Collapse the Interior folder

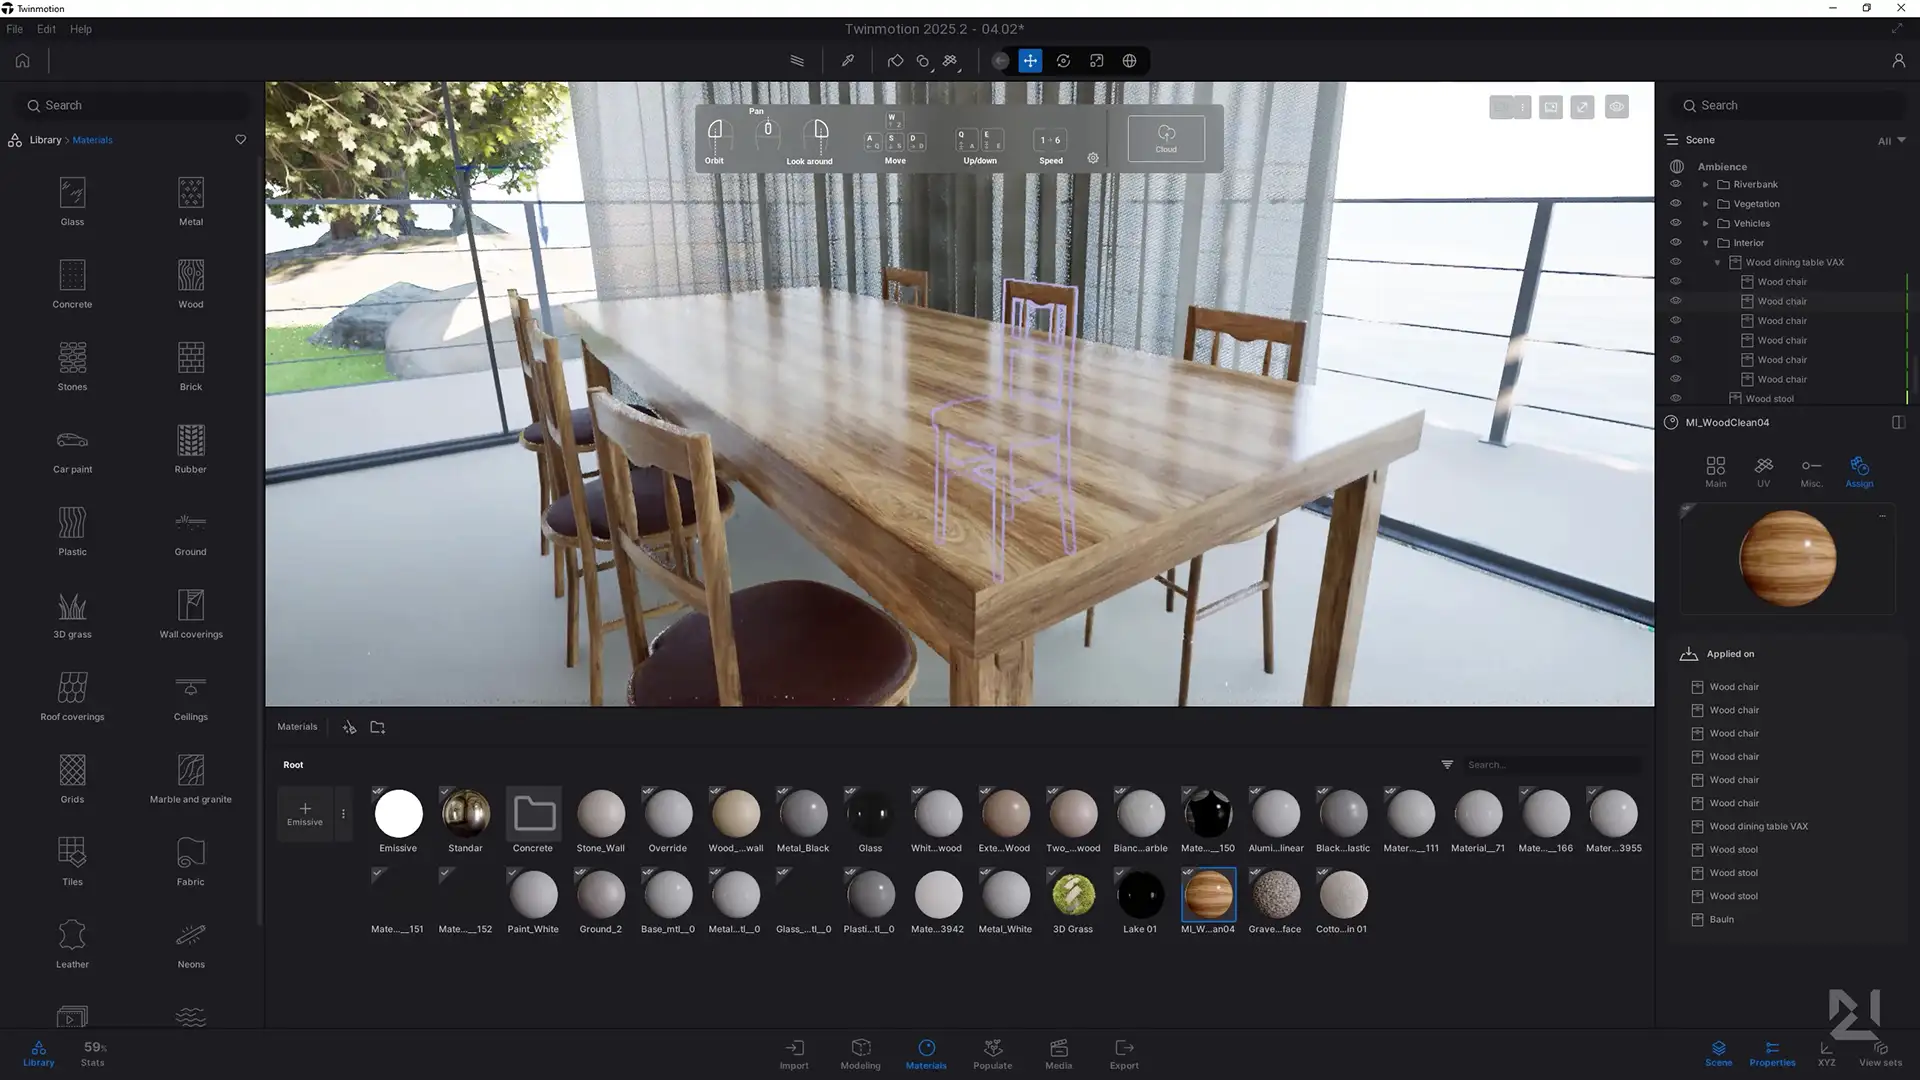click(x=1706, y=243)
